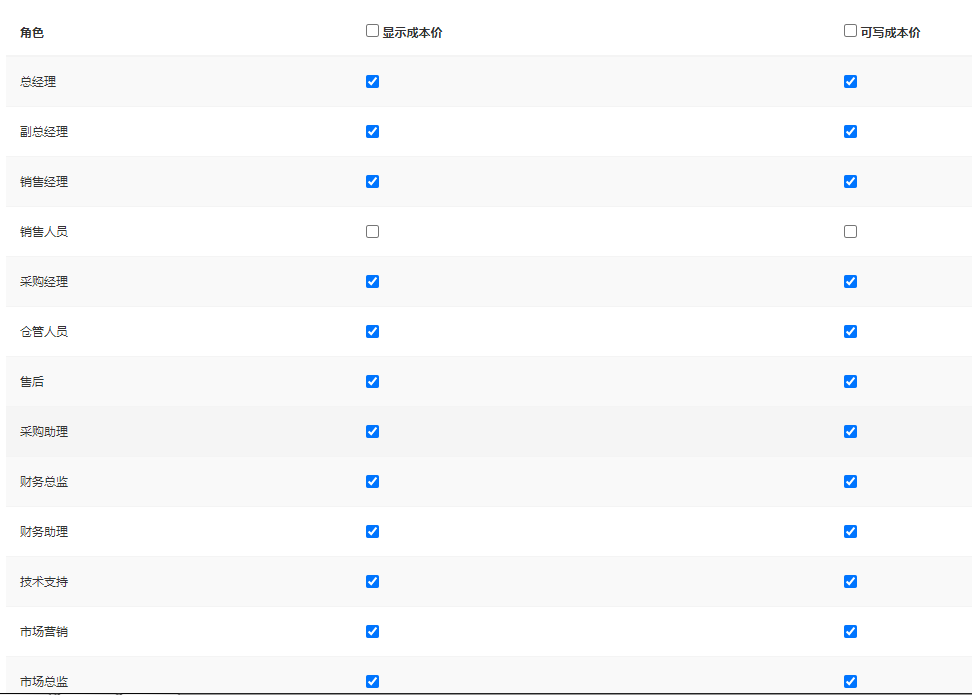Toggle 显示成本价 for 采购经理

[372, 281]
